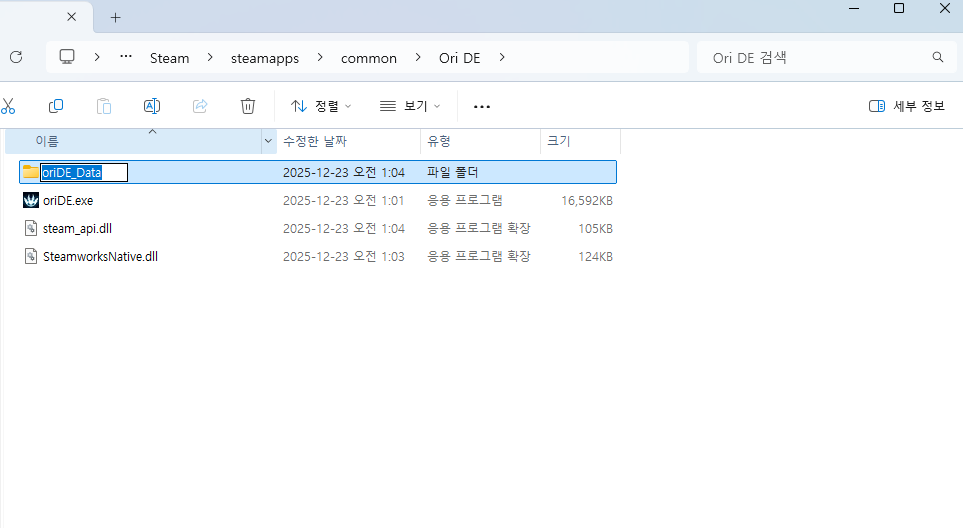Expand chevron after Ori DE in breadcrumb
Image resolution: width=963 pixels, height=528 pixels.
pos(502,57)
